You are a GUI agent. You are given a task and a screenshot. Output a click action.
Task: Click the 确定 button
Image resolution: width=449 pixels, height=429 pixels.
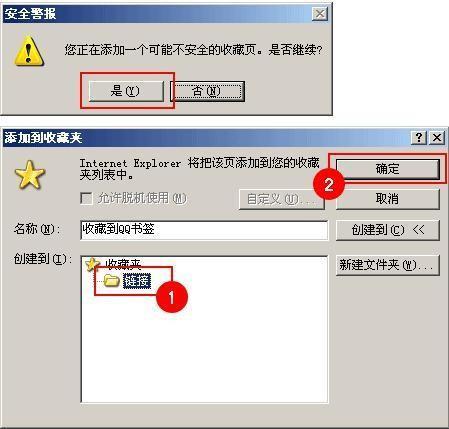pyautogui.click(x=388, y=169)
